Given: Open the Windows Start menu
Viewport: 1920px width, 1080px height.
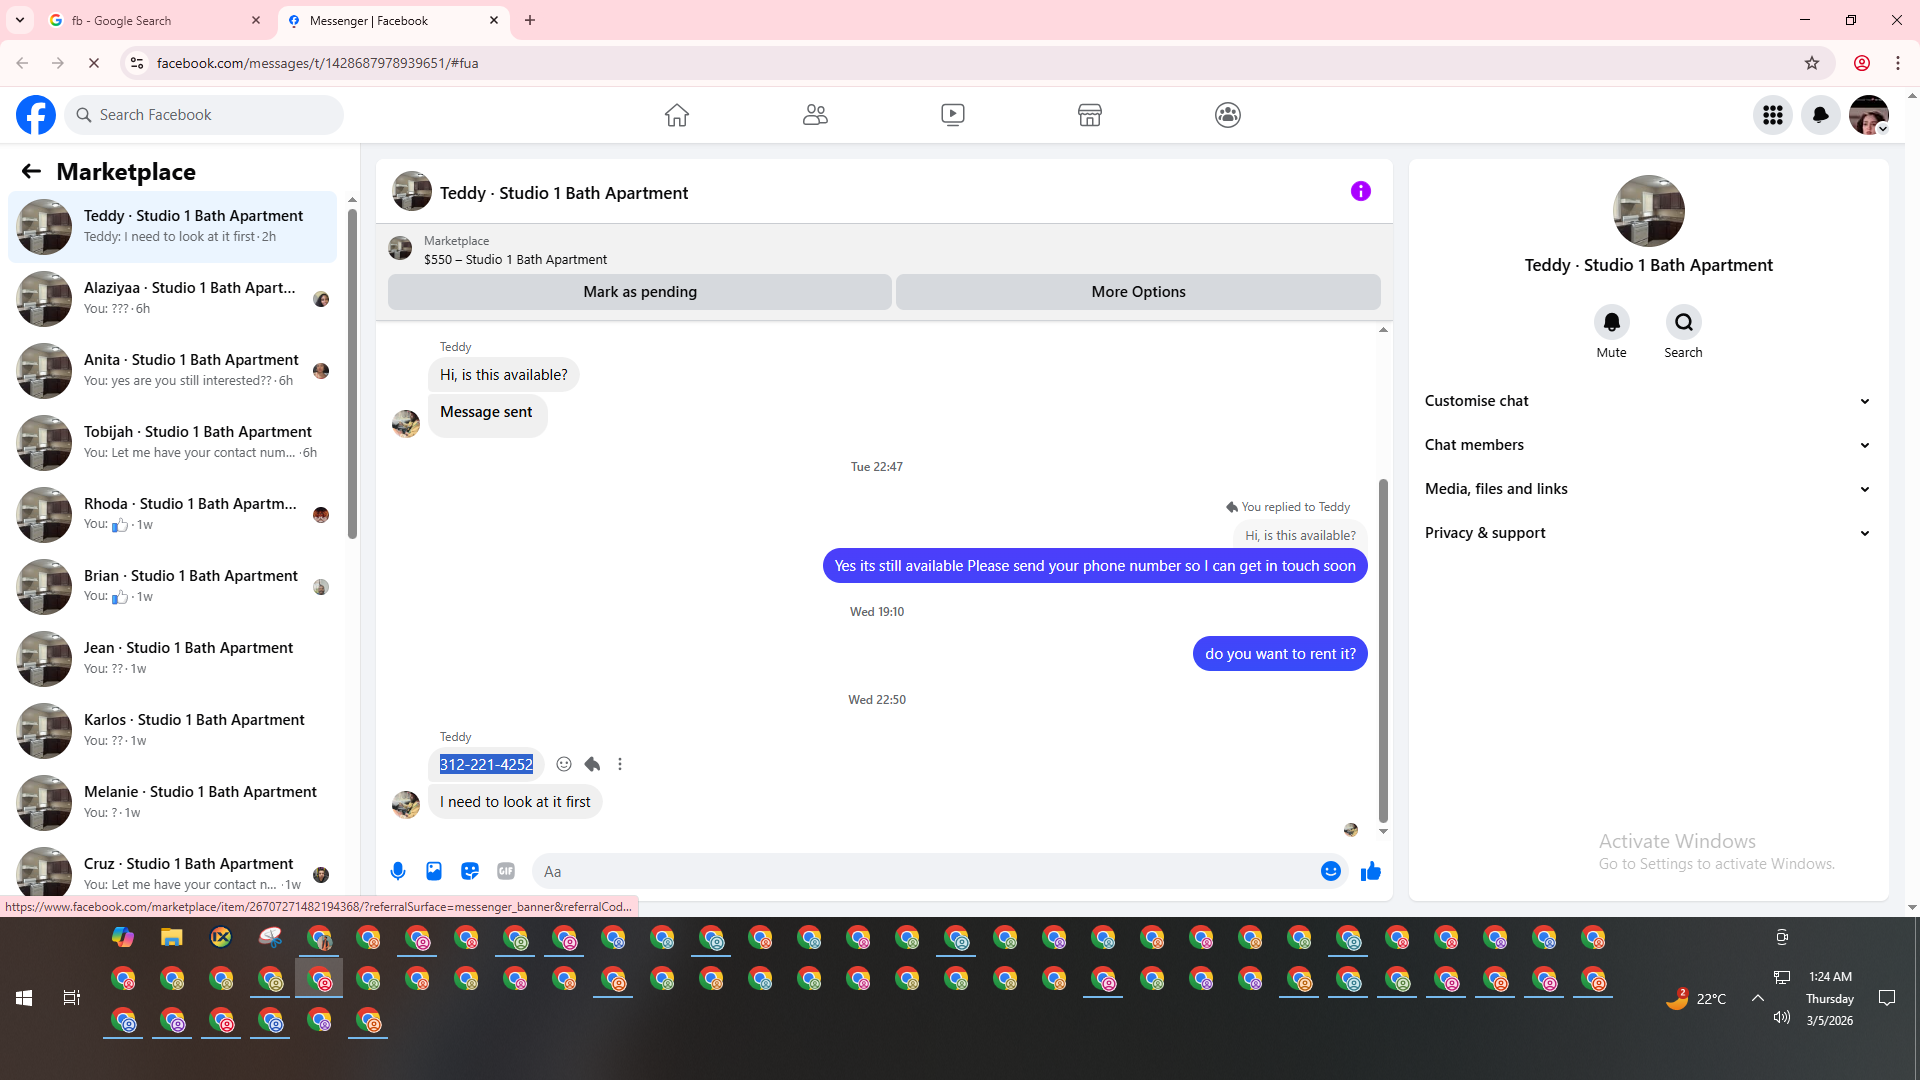Looking at the screenshot, I should [24, 998].
